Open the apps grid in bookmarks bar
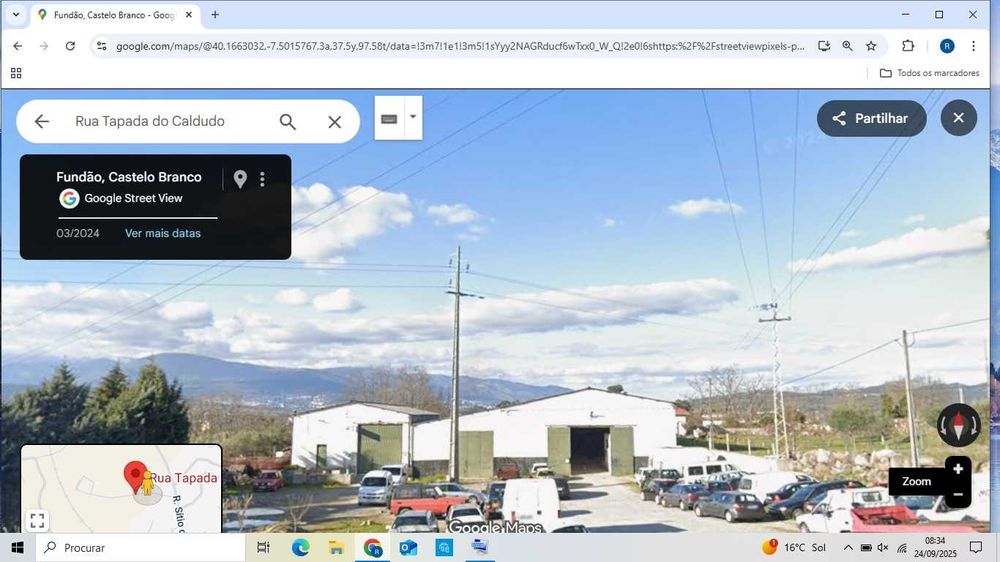This screenshot has height=562, width=1000. 16,73
